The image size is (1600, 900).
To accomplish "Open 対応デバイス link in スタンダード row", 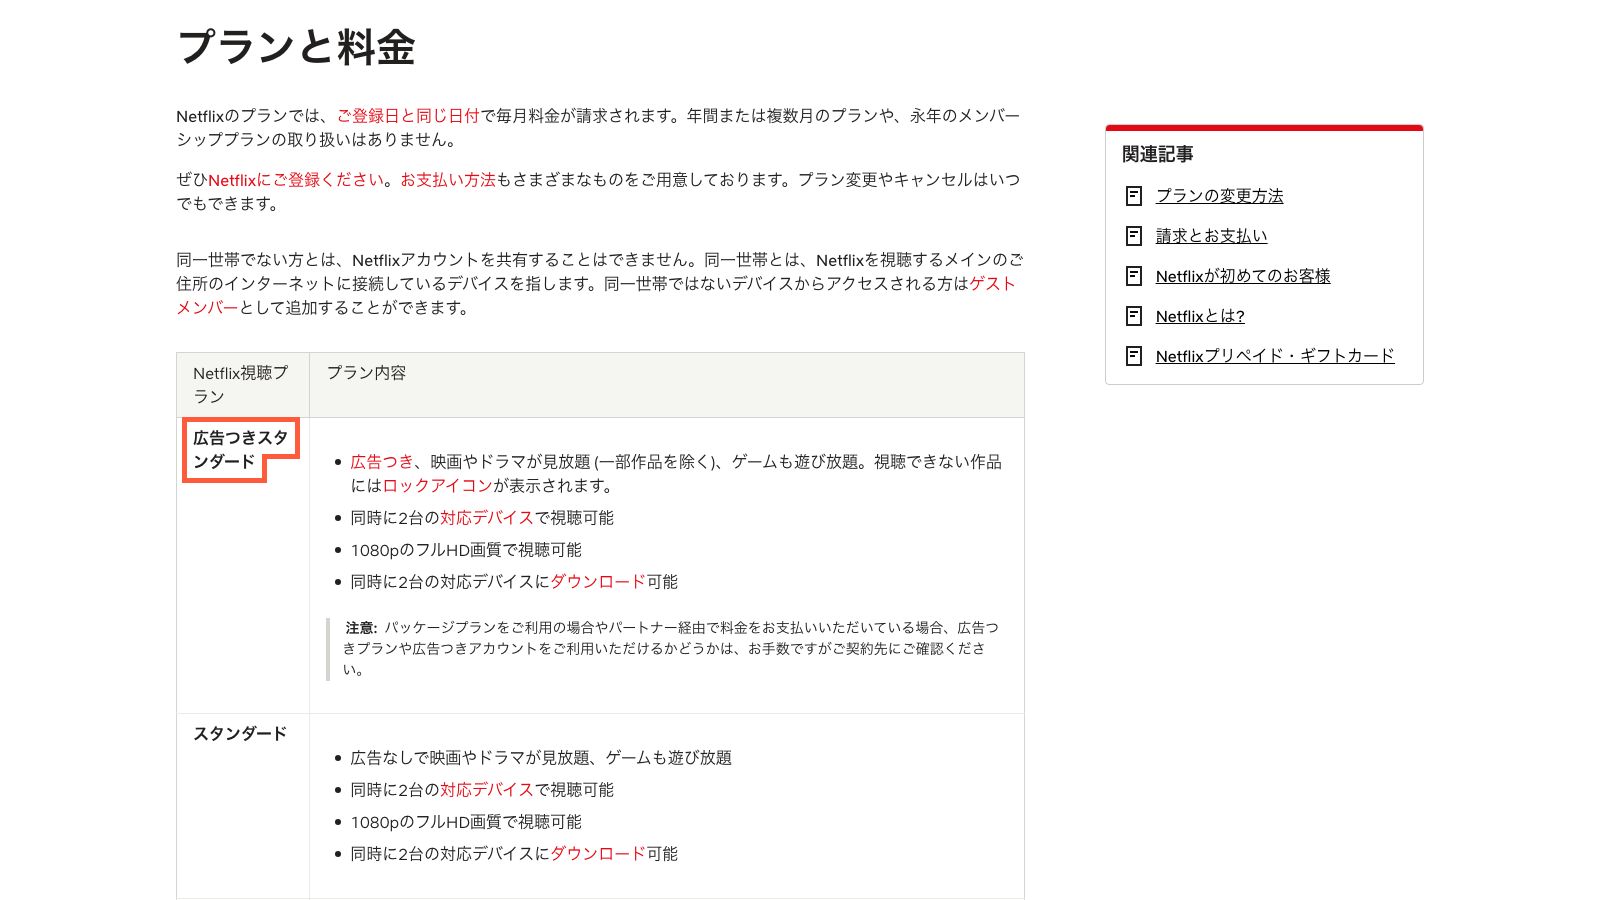I will coord(487,790).
